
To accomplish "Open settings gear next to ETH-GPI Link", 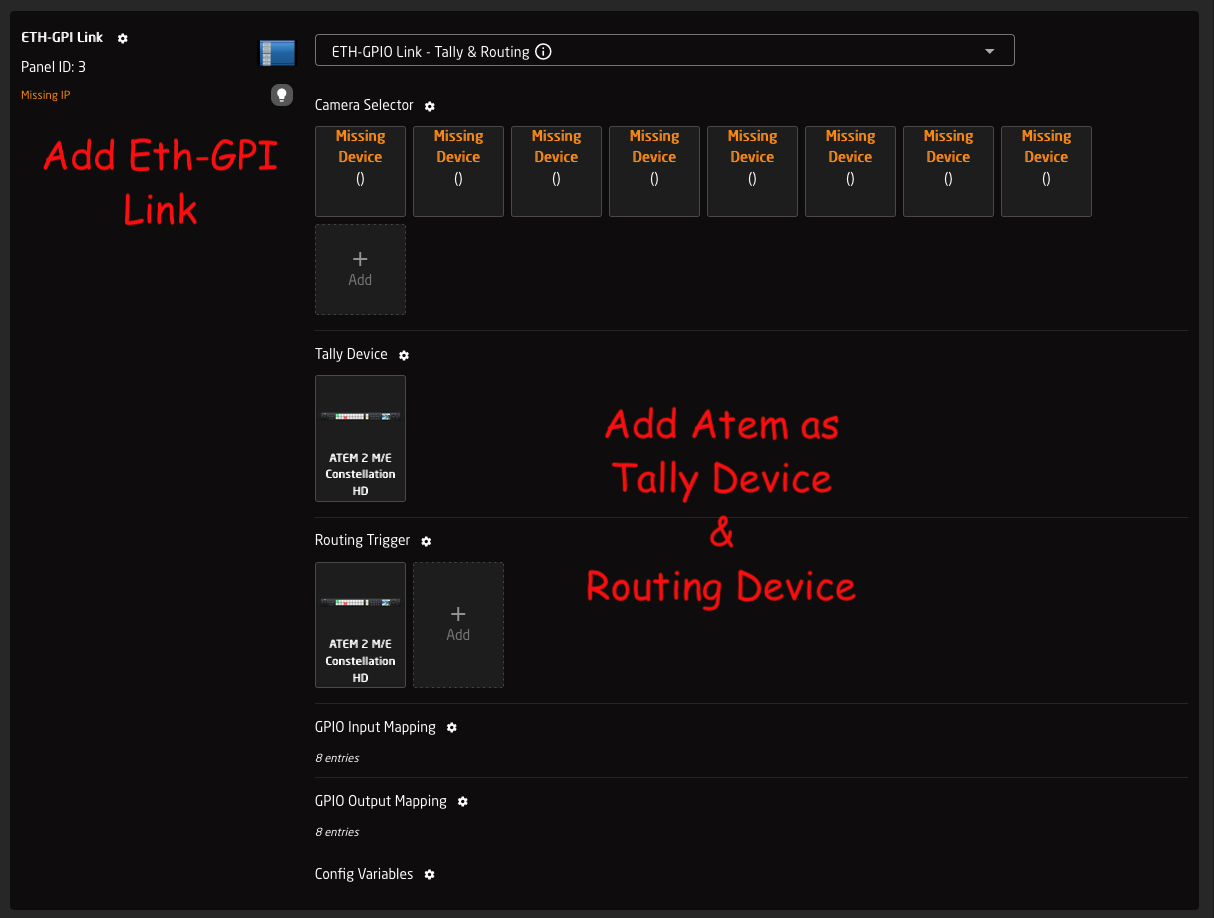I will (x=123, y=38).
